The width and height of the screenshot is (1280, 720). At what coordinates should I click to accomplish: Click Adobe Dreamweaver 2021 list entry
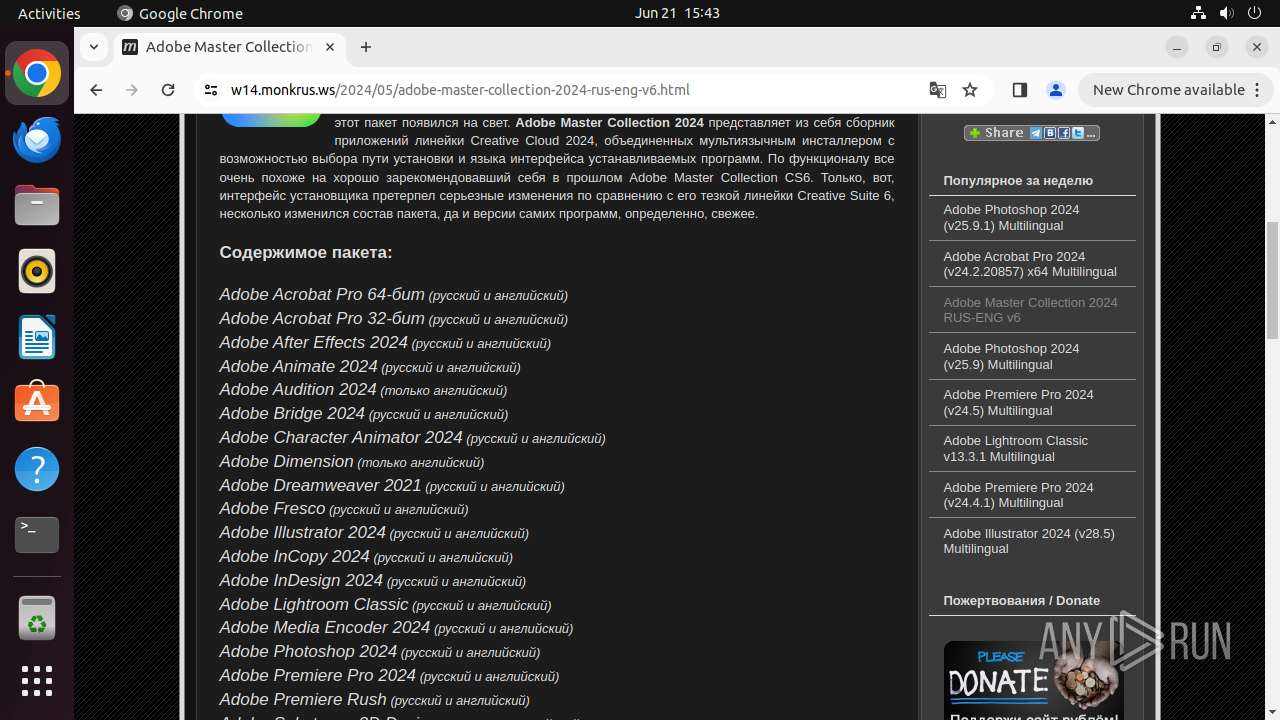pyautogui.click(x=392, y=485)
